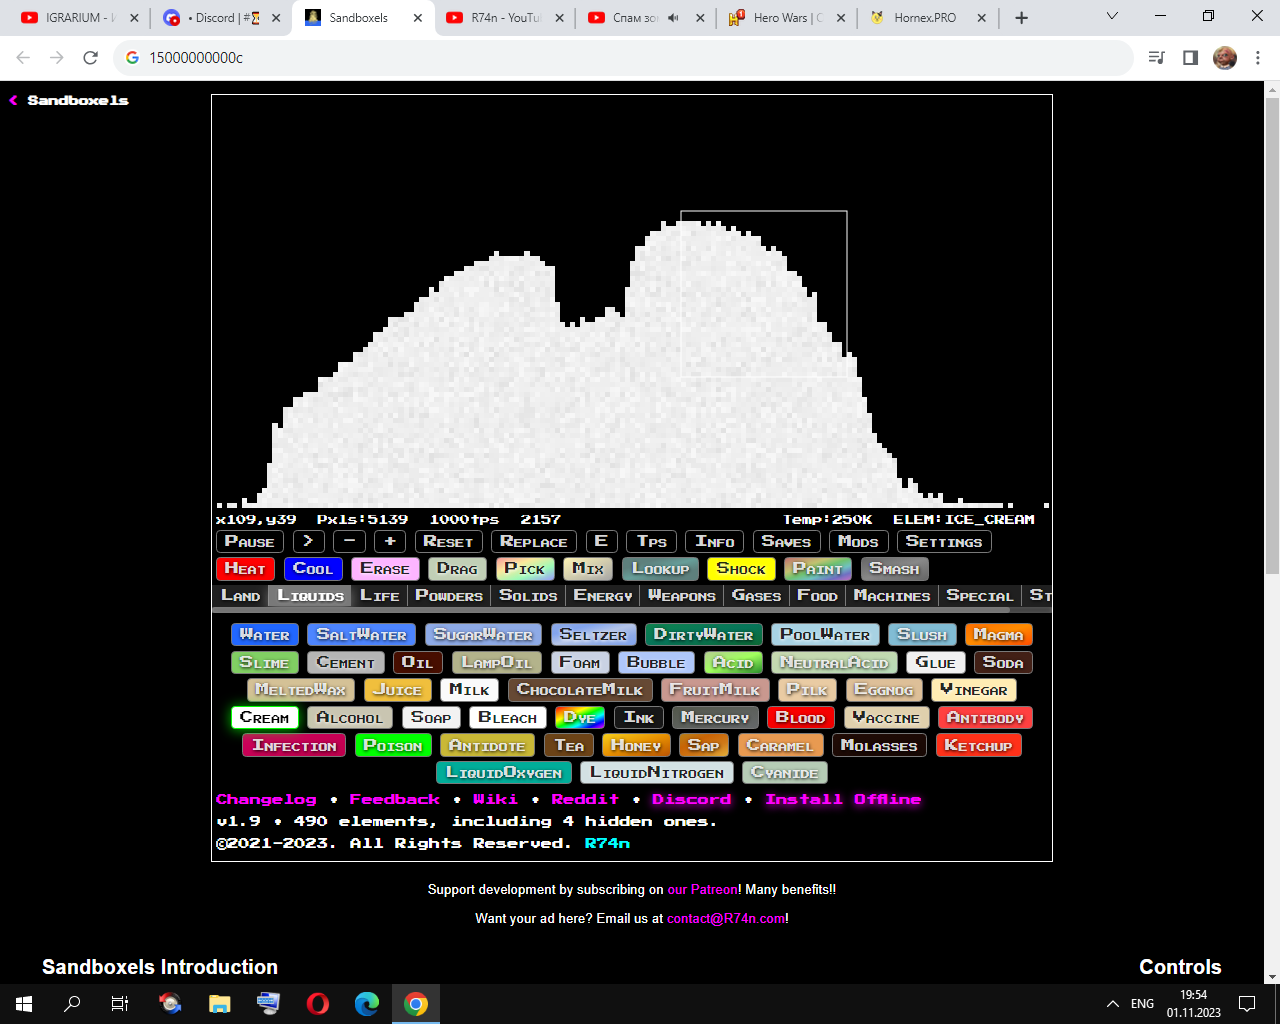Visit the Patreon link
The height and width of the screenshot is (1024, 1280).
click(702, 890)
